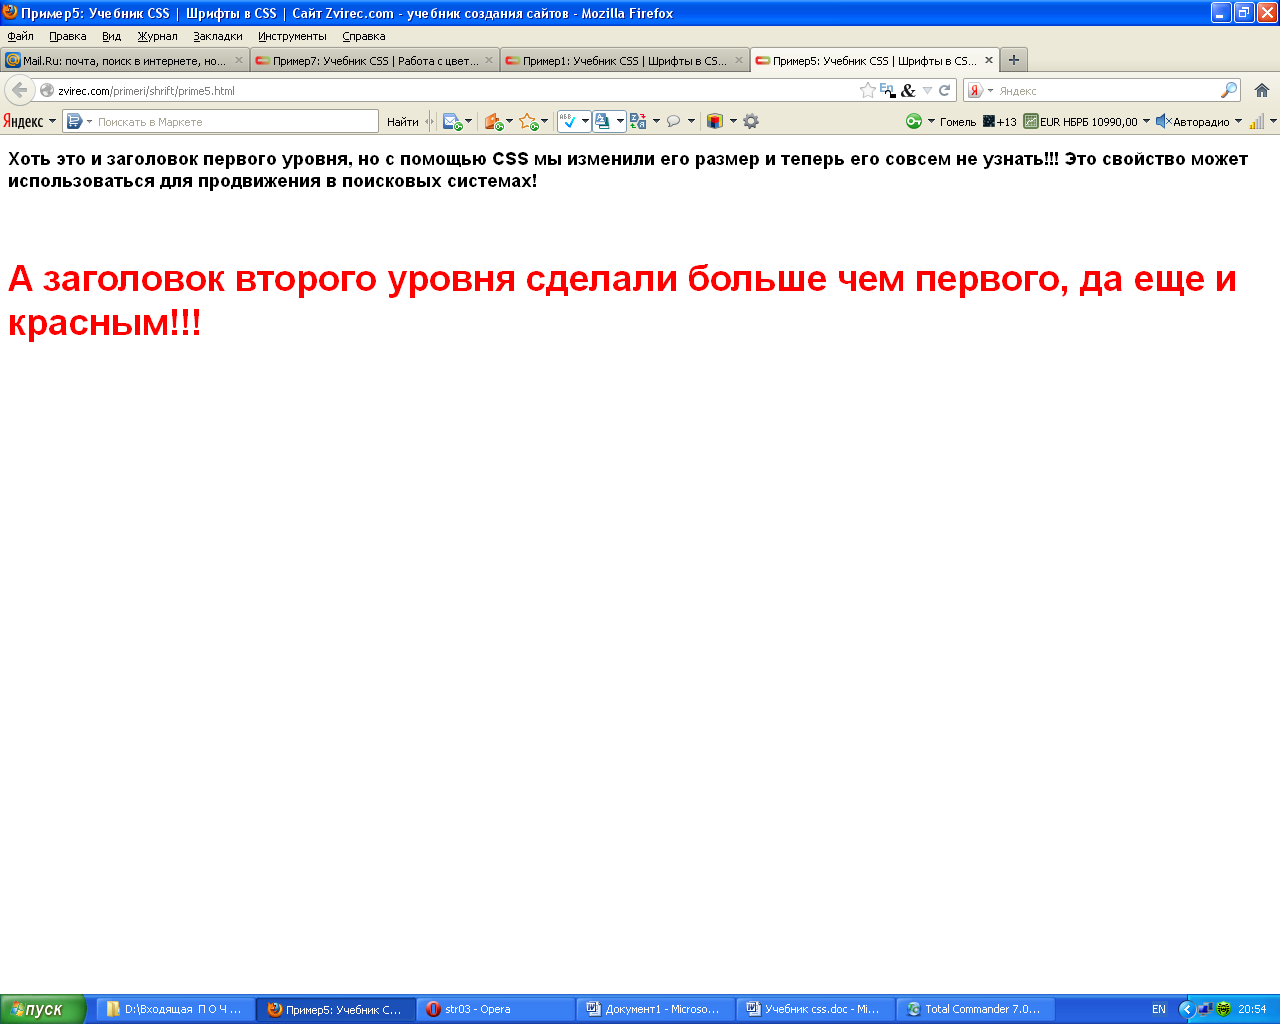
Task: Open the Журнал menu
Action: pyautogui.click(x=157, y=36)
